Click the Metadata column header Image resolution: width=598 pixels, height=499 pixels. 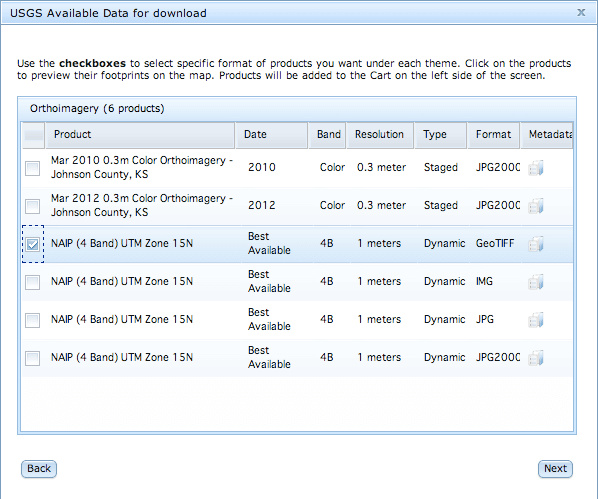pyautogui.click(x=547, y=135)
